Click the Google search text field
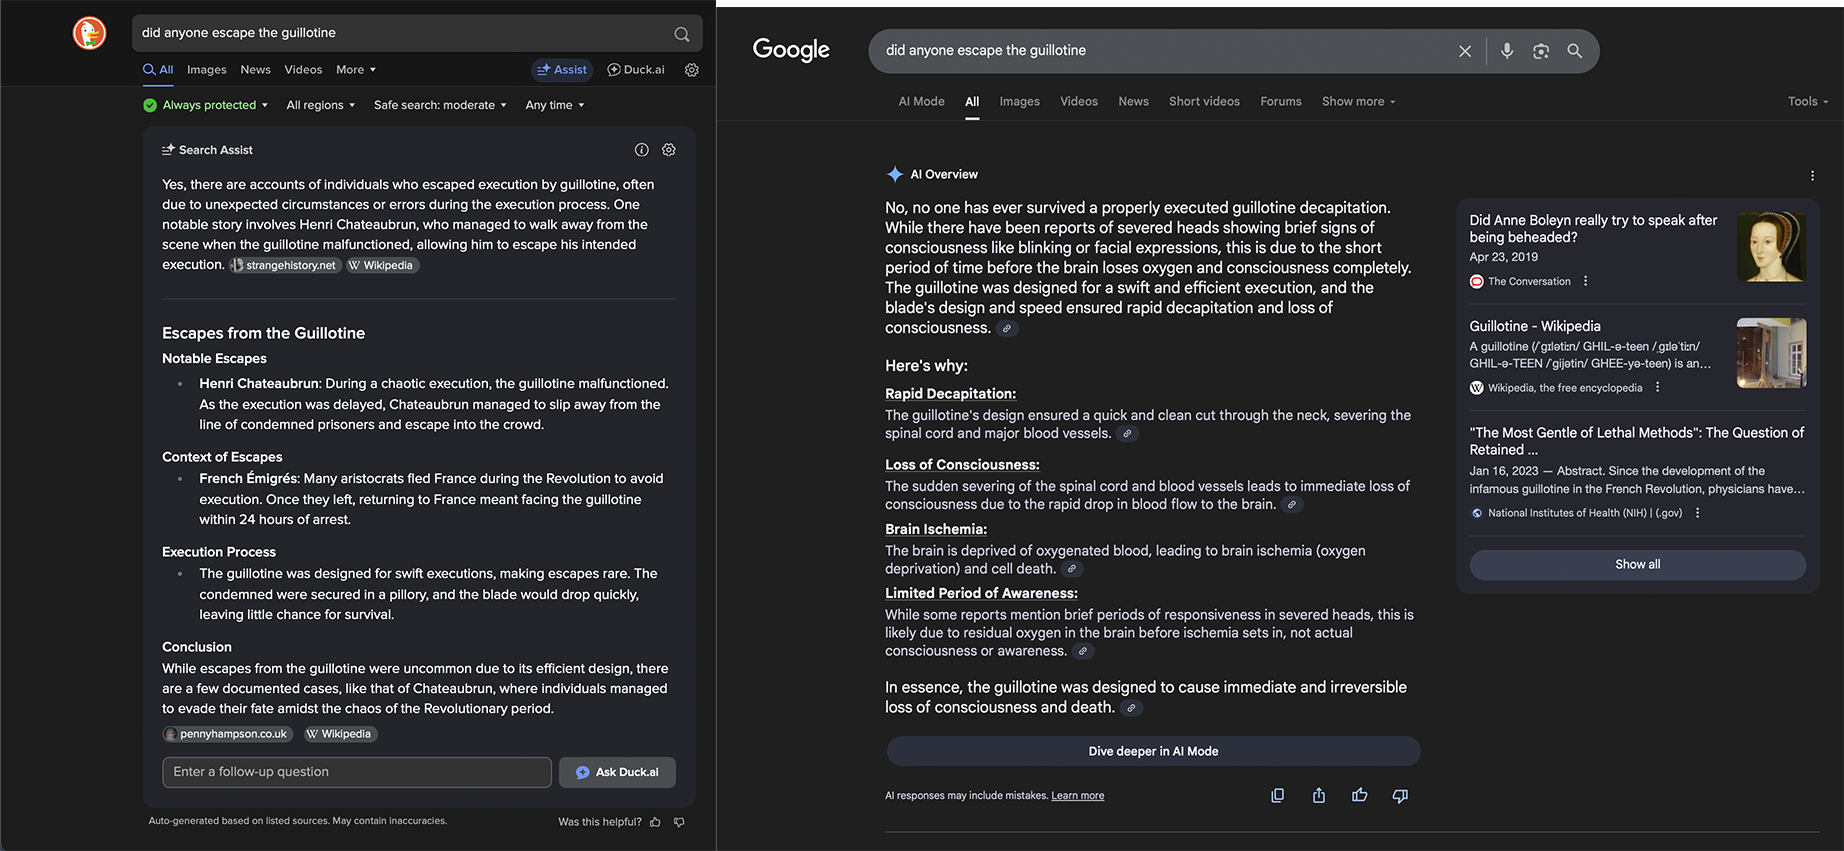Image resolution: width=1844 pixels, height=851 pixels. pyautogui.click(x=1160, y=51)
